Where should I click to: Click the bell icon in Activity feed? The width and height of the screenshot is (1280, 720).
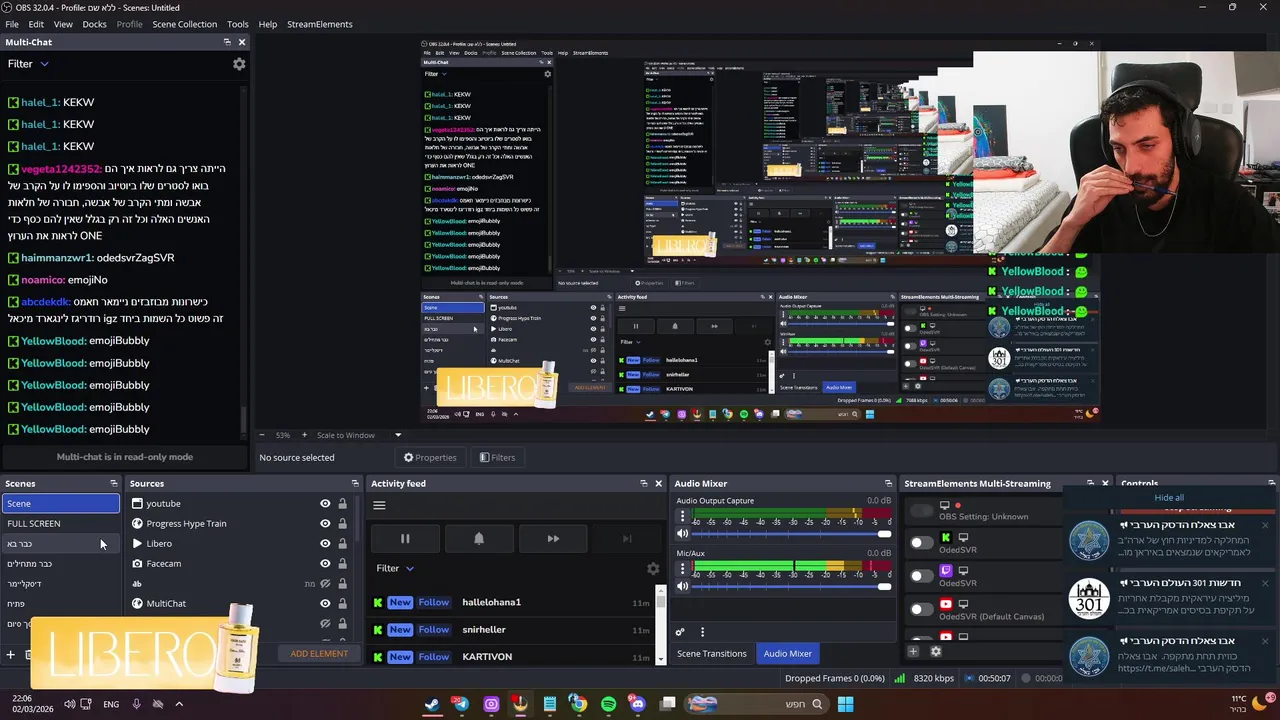[479, 539]
